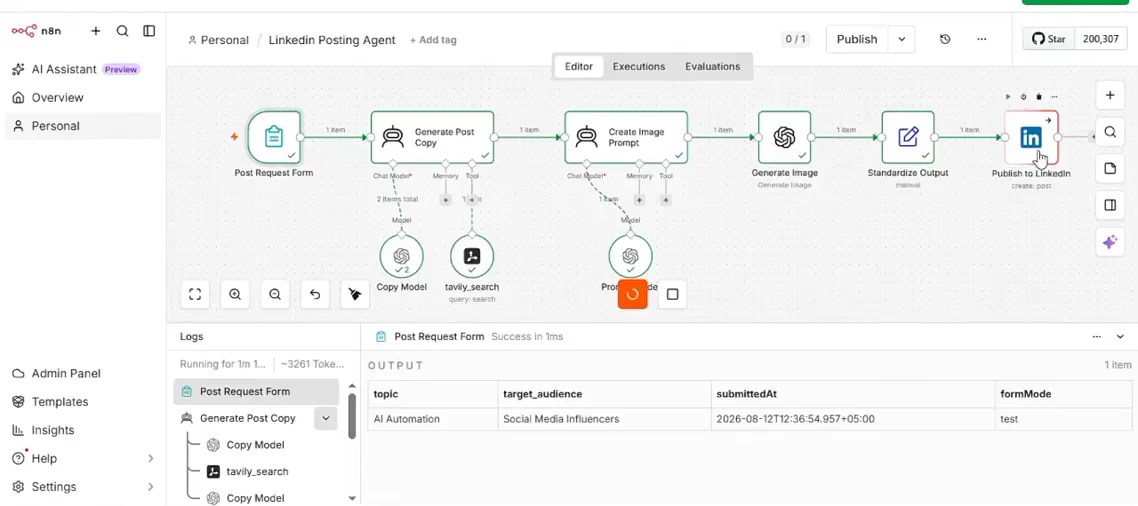
Task: Click the 'AI Automation' topic cell
Action: (x=433, y=419)
